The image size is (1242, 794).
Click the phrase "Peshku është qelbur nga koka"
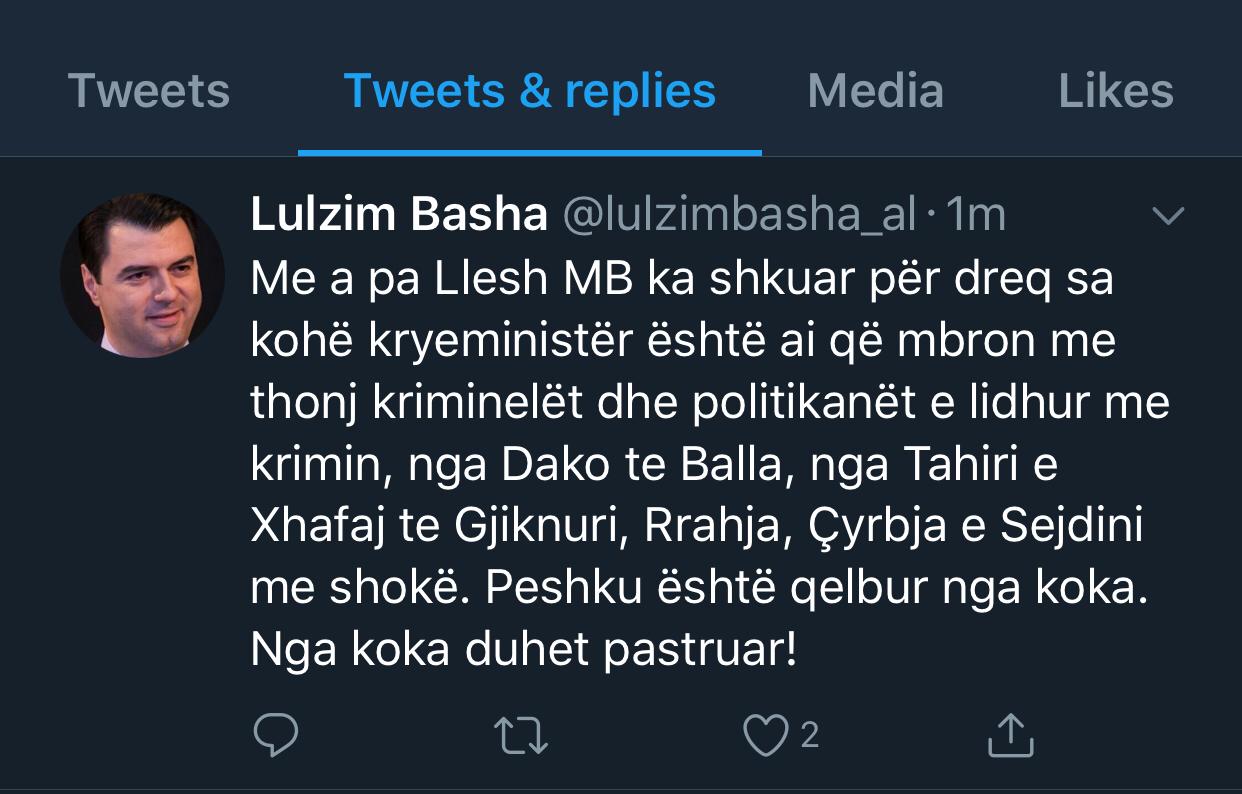[x=810, y=590]
